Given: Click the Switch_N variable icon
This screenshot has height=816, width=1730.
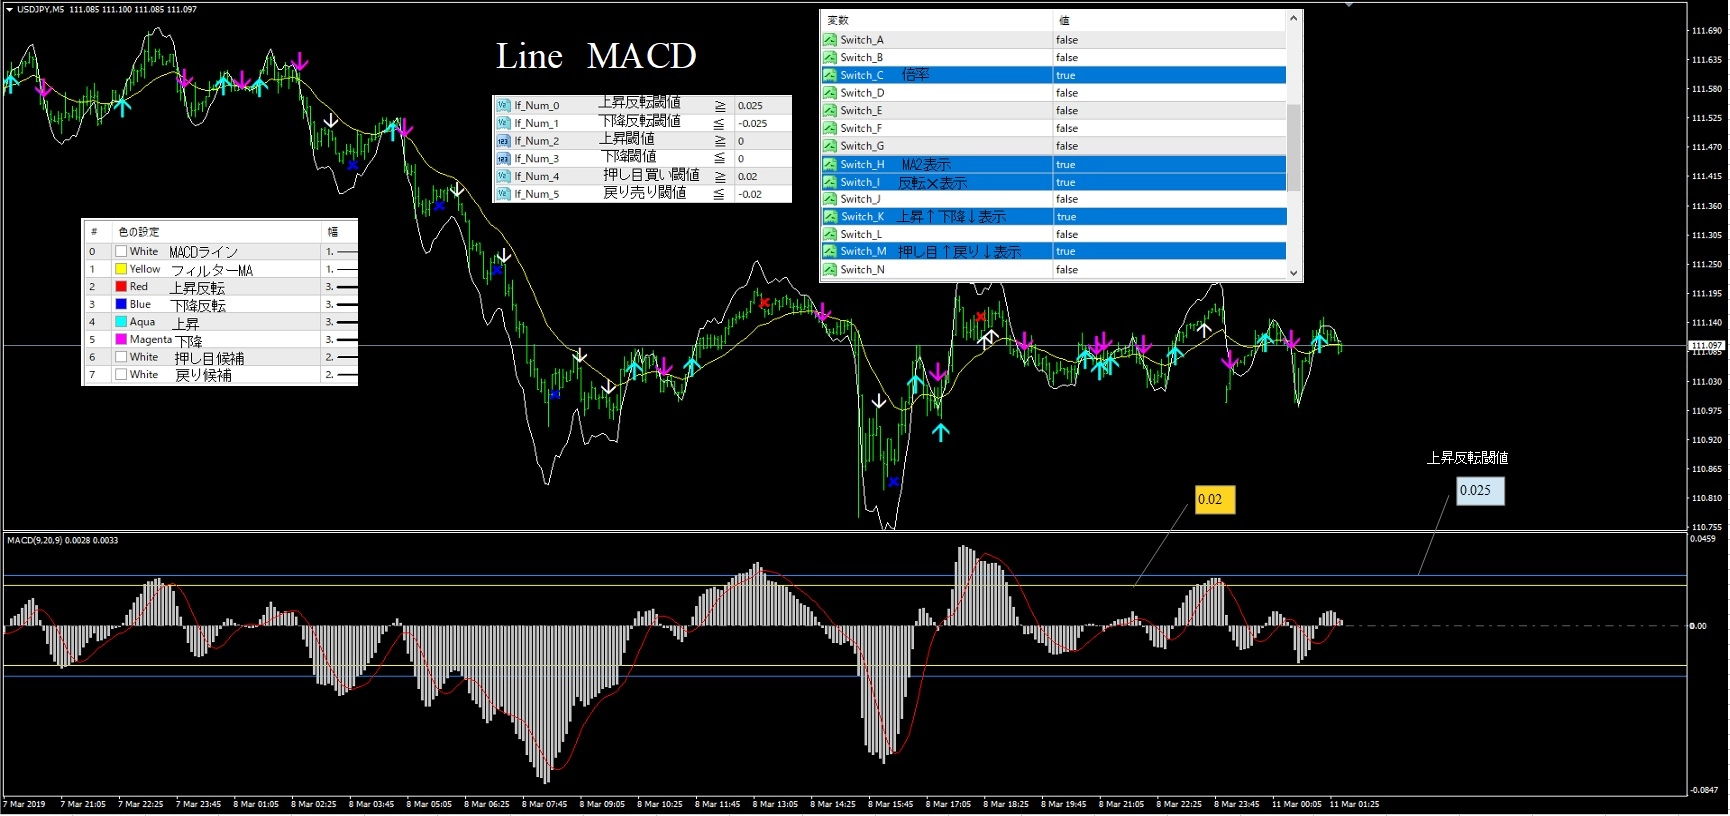Looking at the screenshot, I should click(830, 270).
